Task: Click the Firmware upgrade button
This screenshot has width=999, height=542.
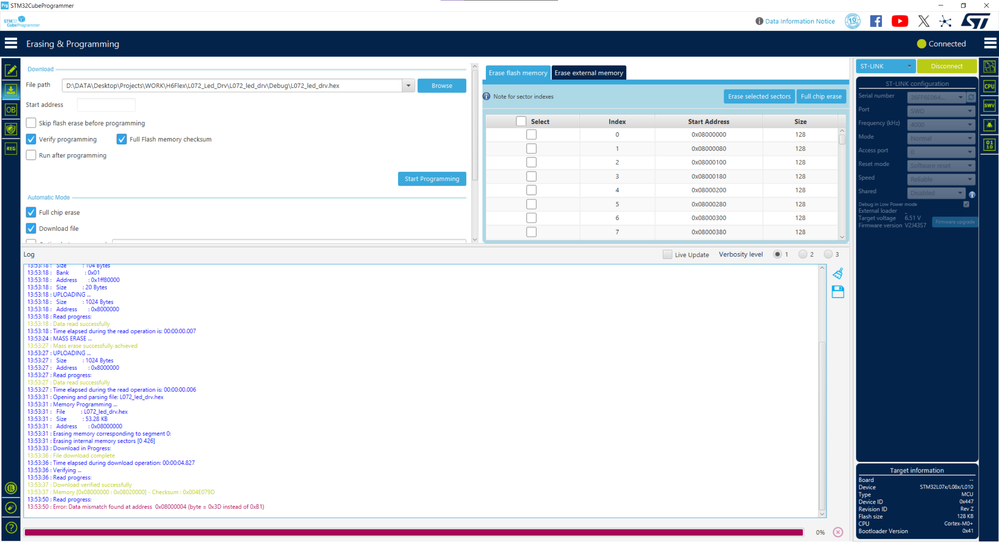Action: point(954,222)
